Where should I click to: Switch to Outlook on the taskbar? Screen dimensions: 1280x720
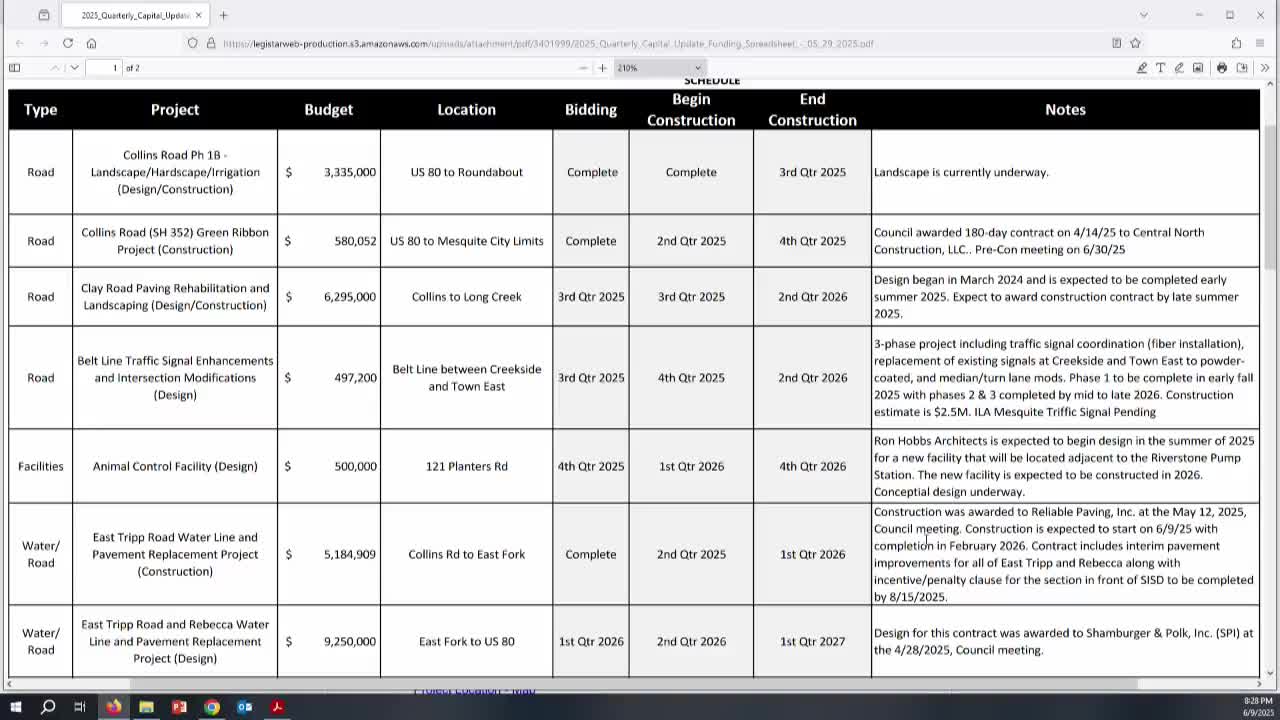pos(244,707)
